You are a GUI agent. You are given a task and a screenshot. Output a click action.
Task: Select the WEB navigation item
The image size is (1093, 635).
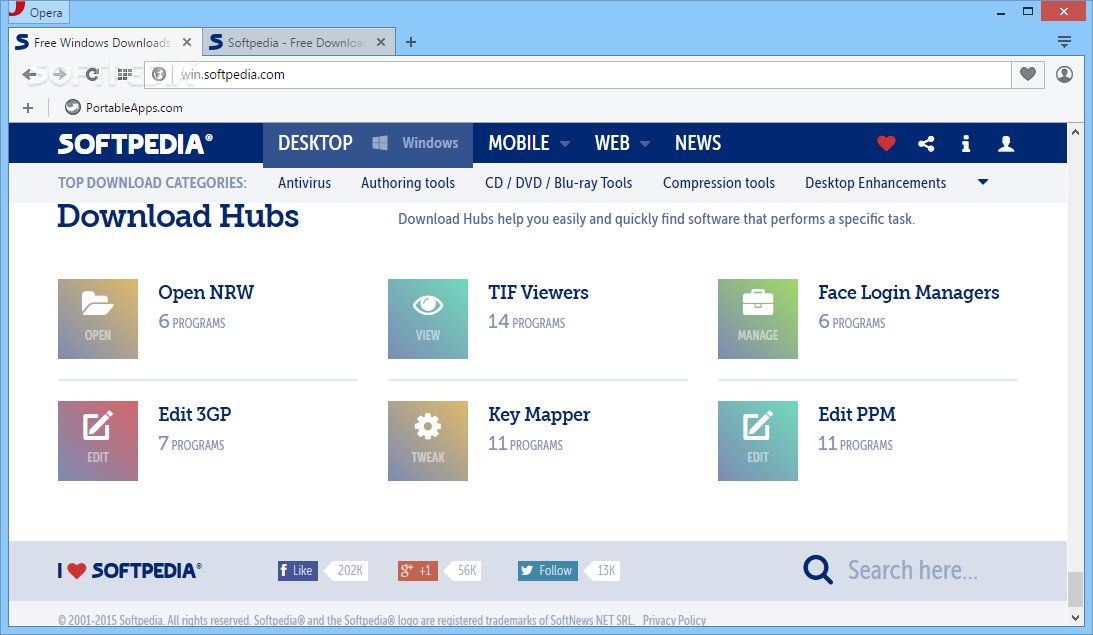coord(612,143)
